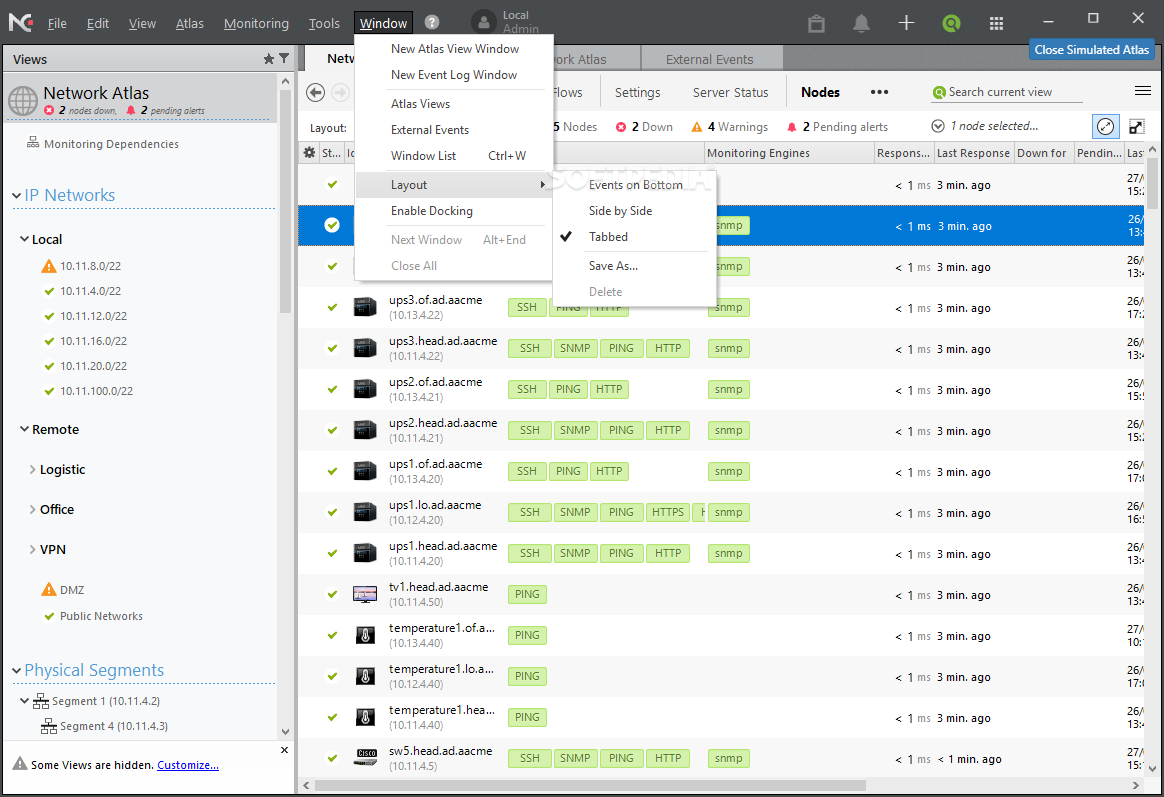Open the three-dots more options menu
The height and width of the screenshot is (797, 1164).
880,92
